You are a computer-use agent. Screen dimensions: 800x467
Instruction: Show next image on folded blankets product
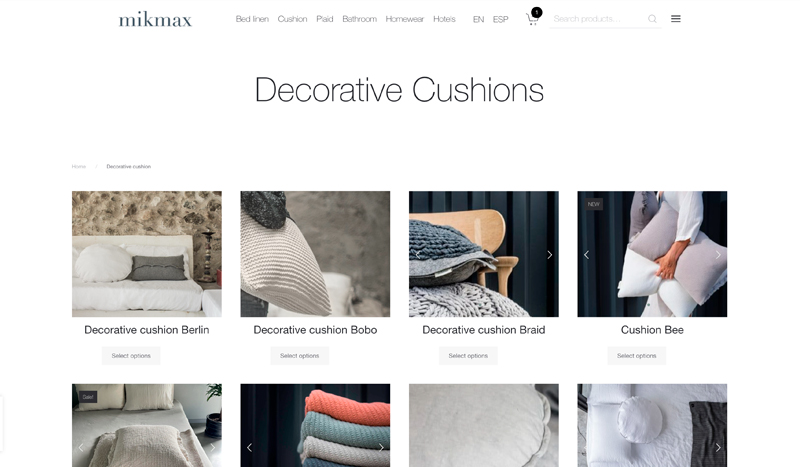click(x=381, y=448)
